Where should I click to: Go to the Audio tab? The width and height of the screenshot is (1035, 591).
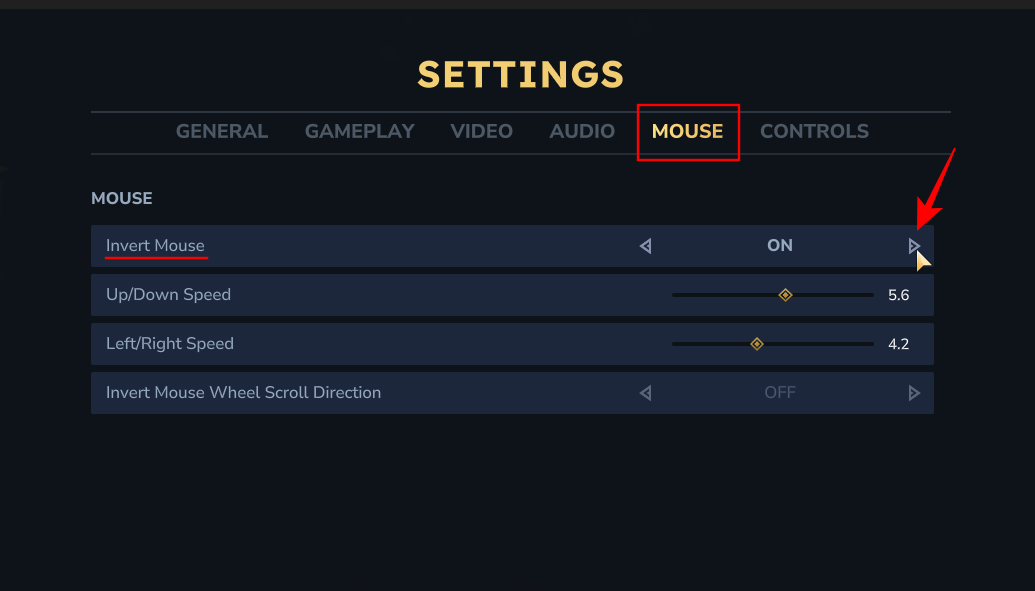pyautogui.click(x=582, y=132)
